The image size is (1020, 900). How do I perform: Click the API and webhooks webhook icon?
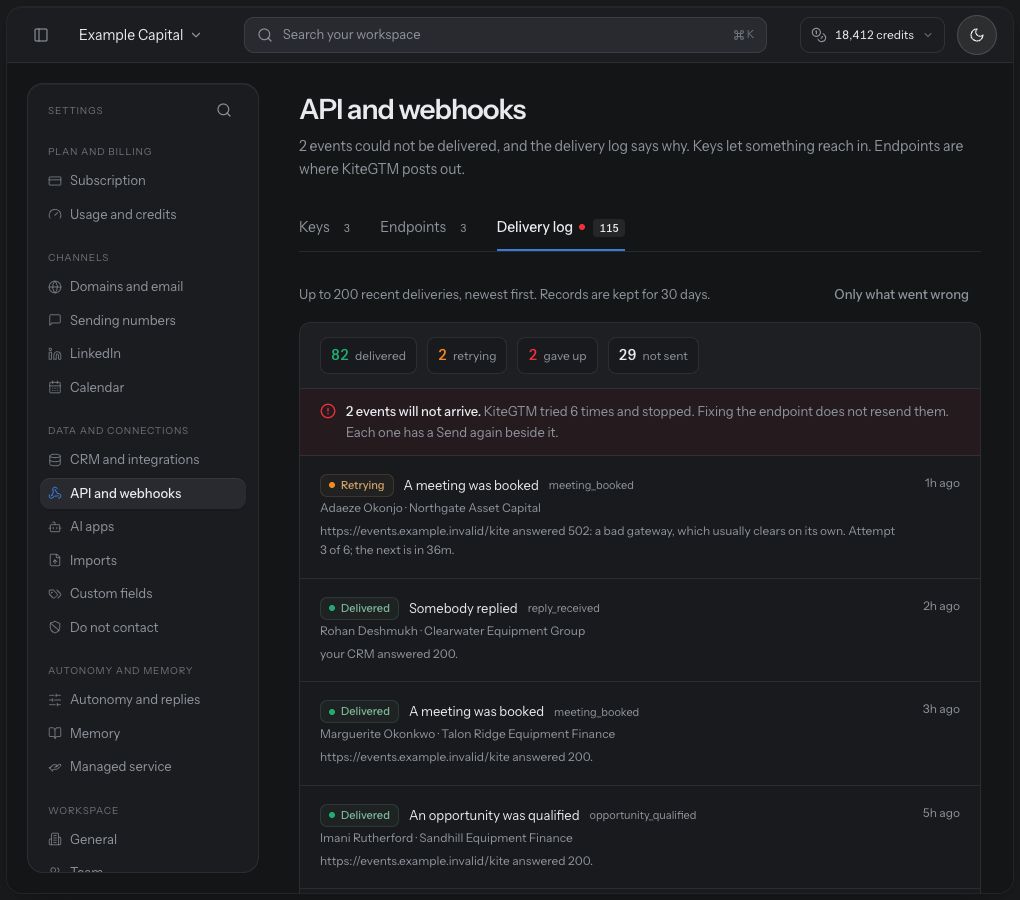pyautogui.click(x=55, y=494)
